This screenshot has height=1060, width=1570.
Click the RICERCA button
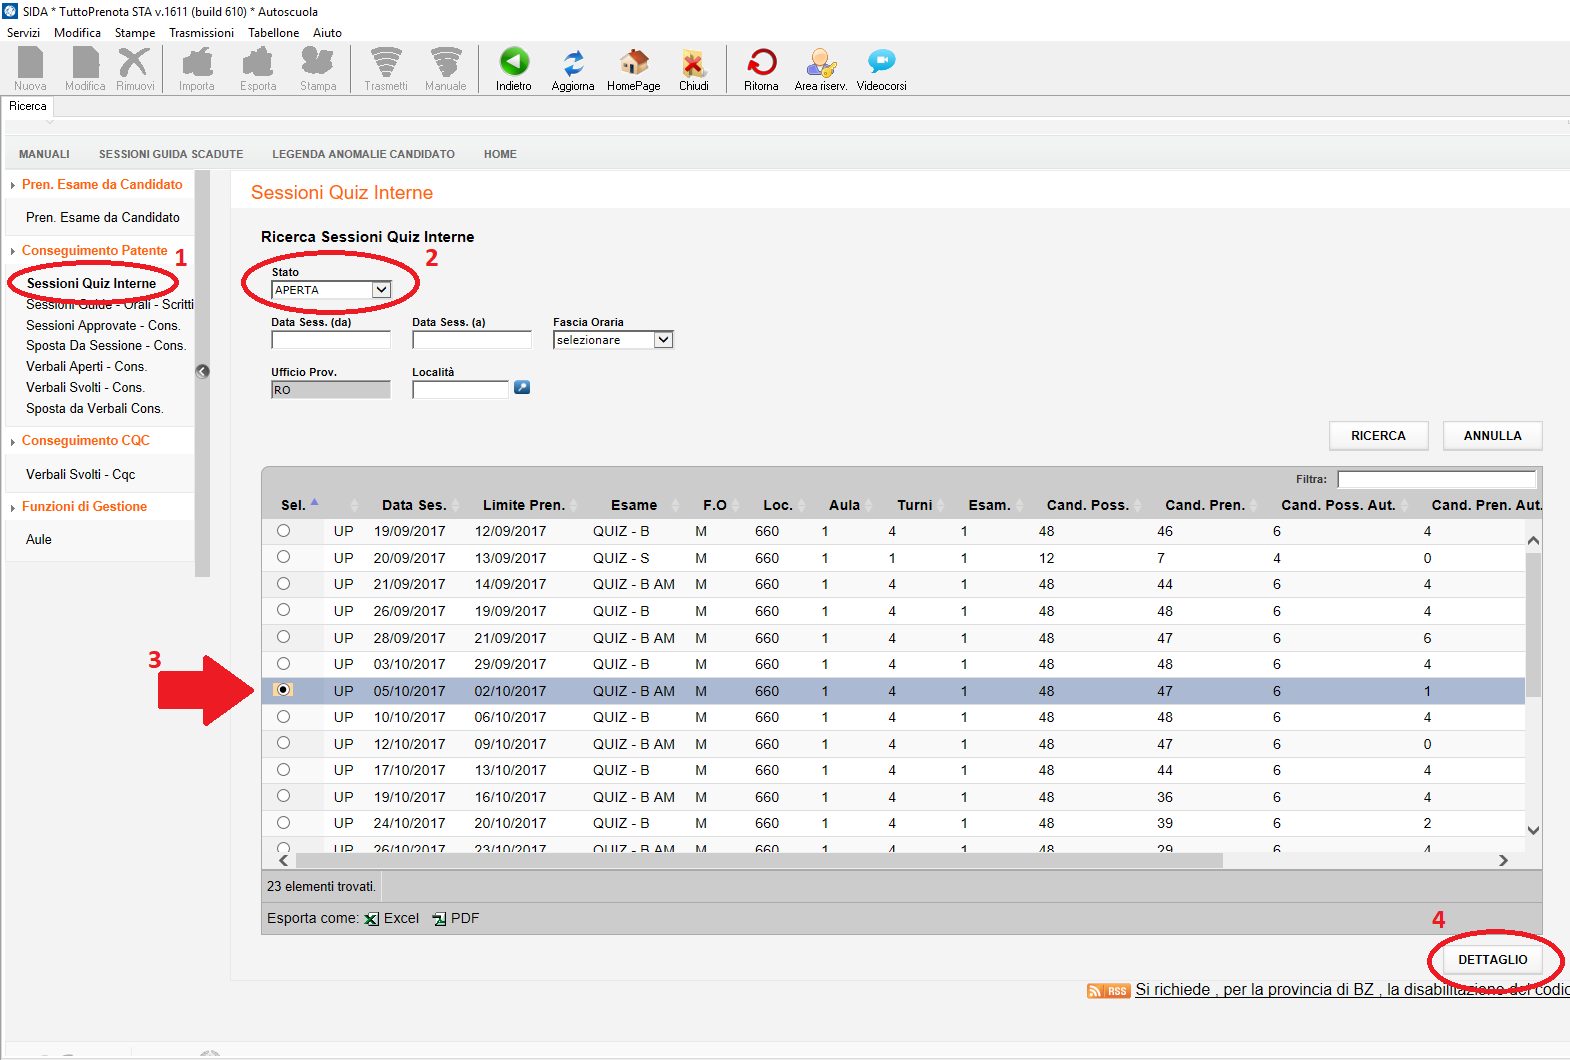(x=1378, y=436)
